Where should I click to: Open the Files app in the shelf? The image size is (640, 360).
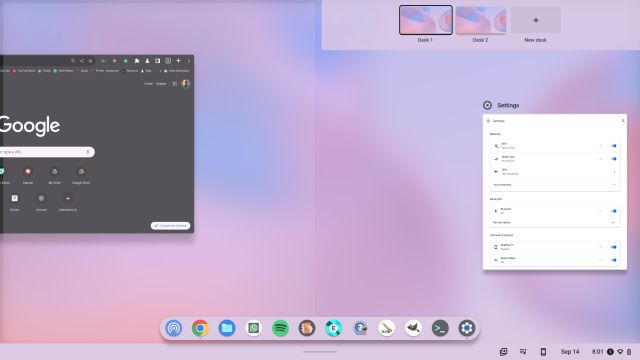point(227,328)
